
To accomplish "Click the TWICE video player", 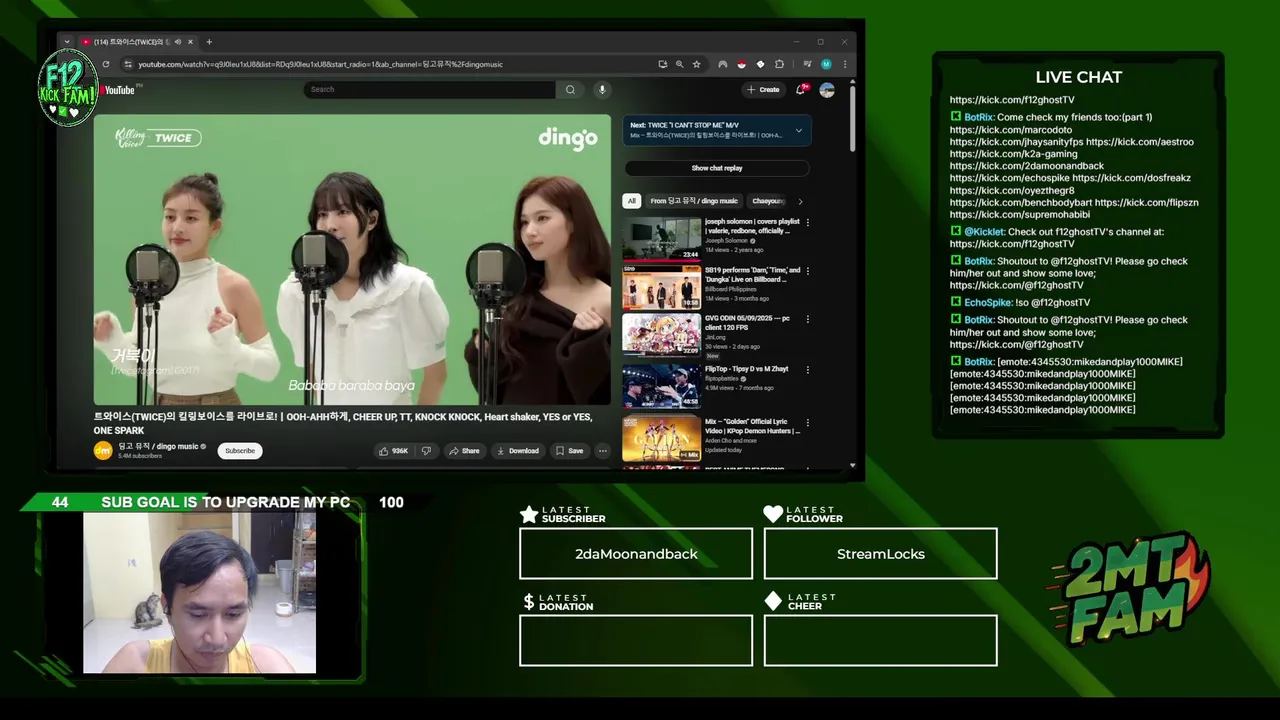I will click(352, 260).
